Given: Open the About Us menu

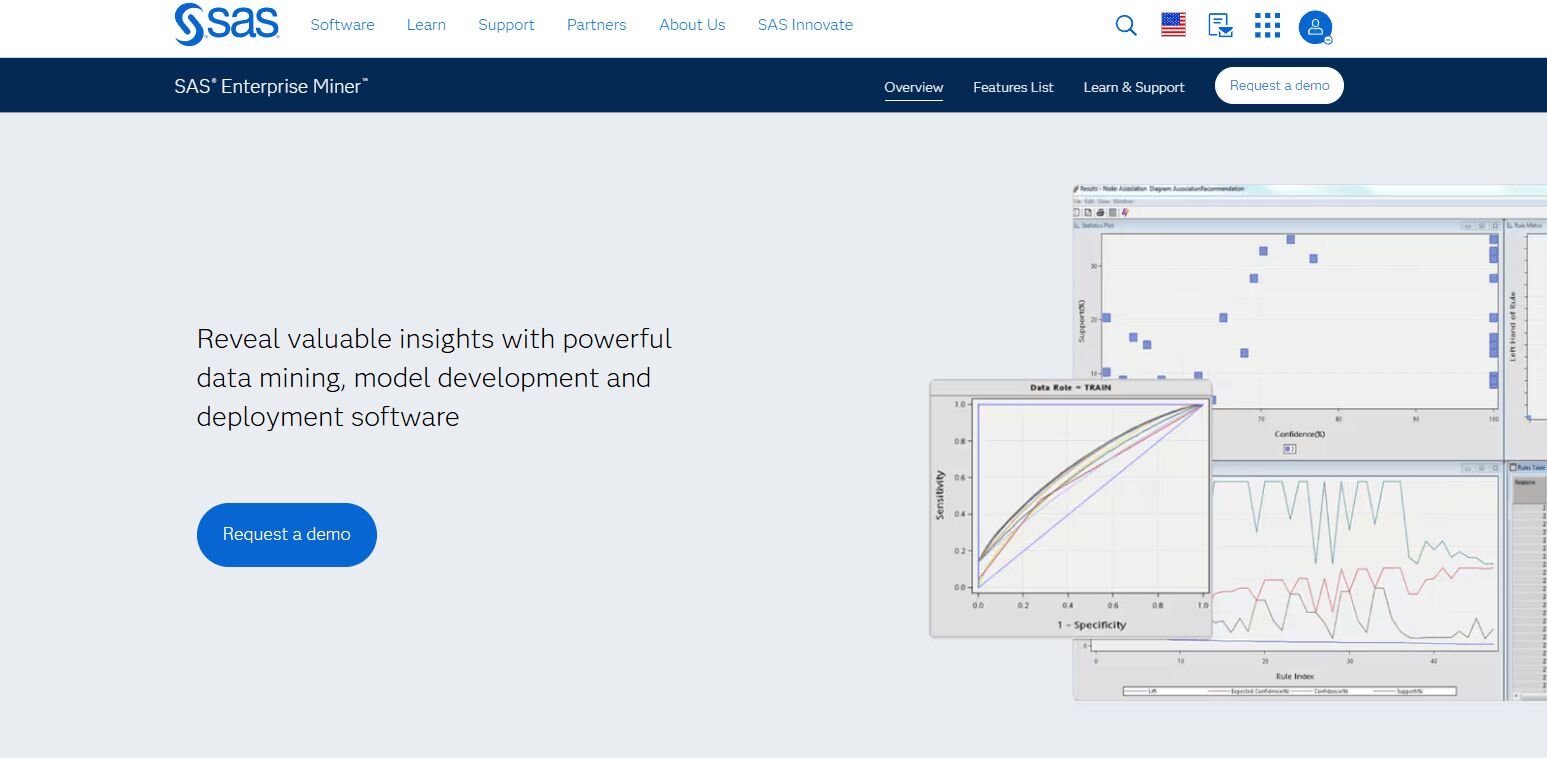Looking at the screenshot, I should (692, 25).
